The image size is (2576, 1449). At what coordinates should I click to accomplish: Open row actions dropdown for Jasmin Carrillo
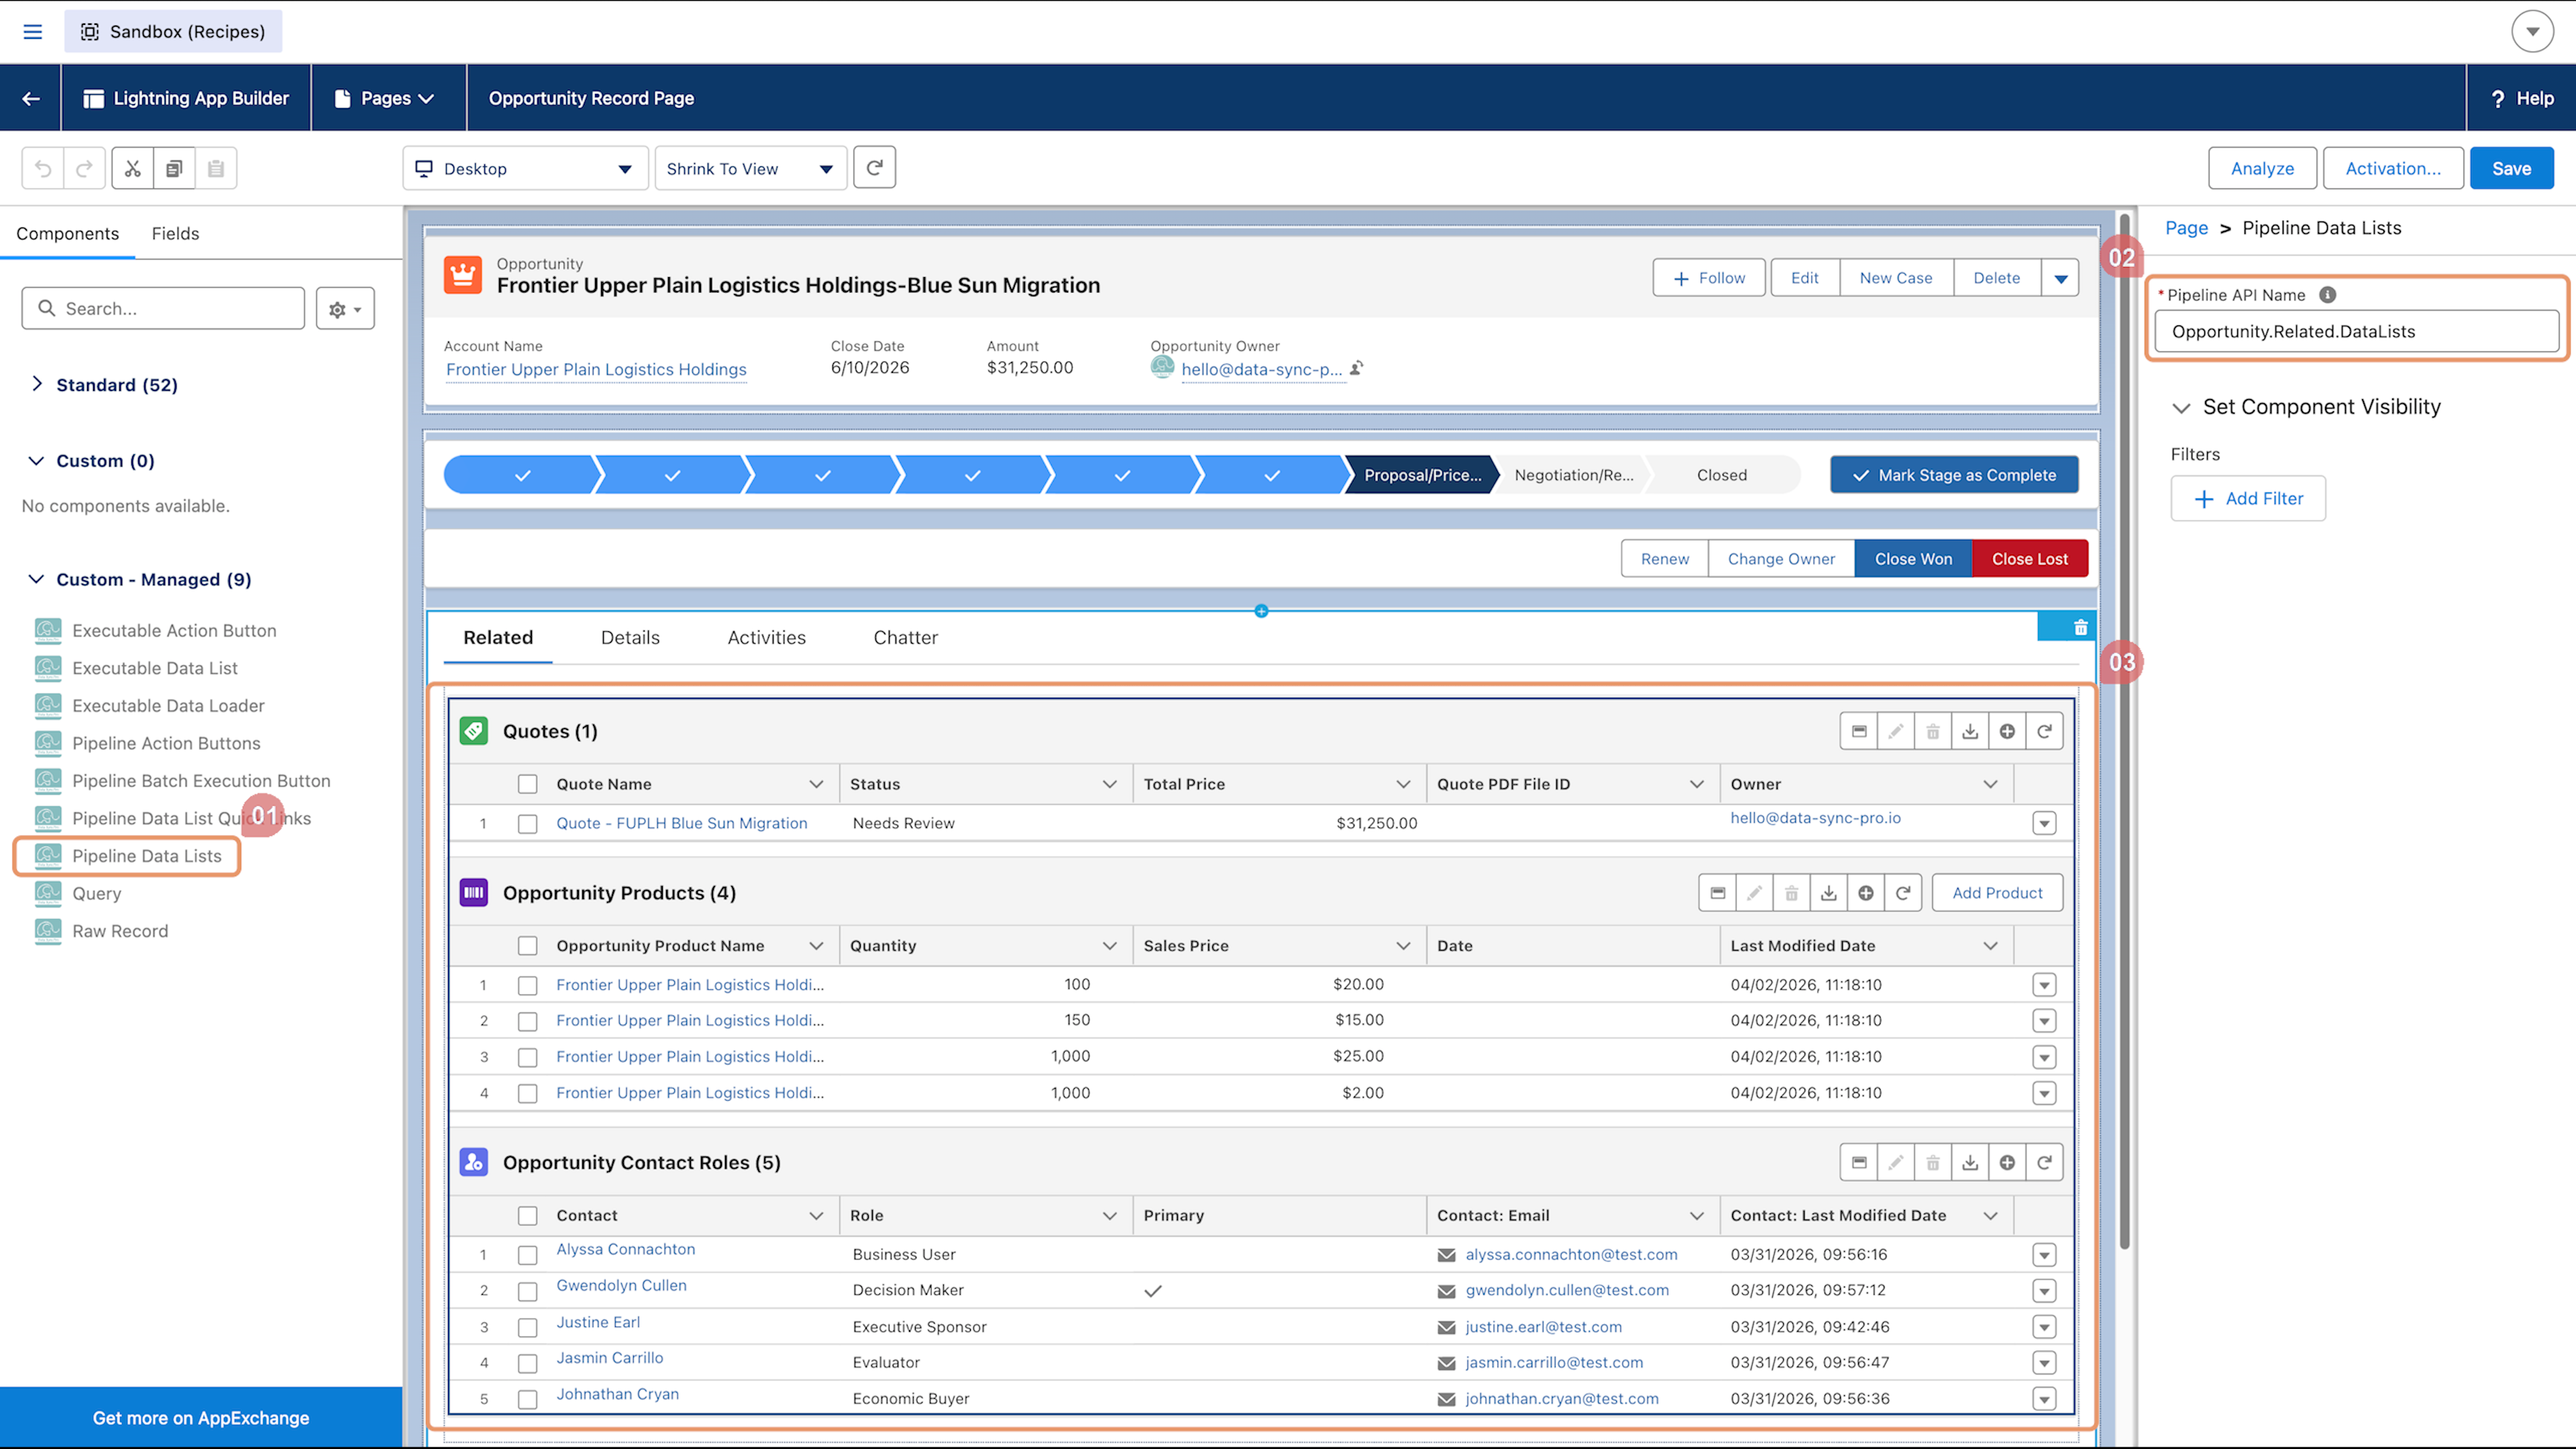tap(2044, 1363)
